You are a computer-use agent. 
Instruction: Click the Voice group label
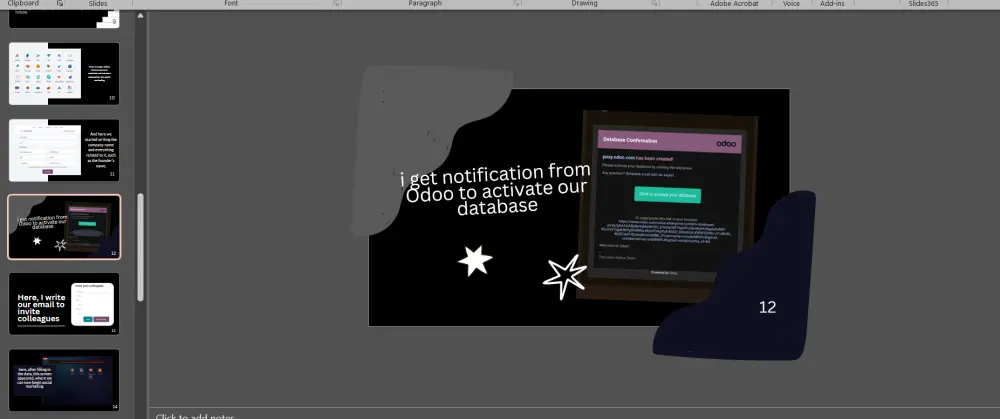(791, 4)
